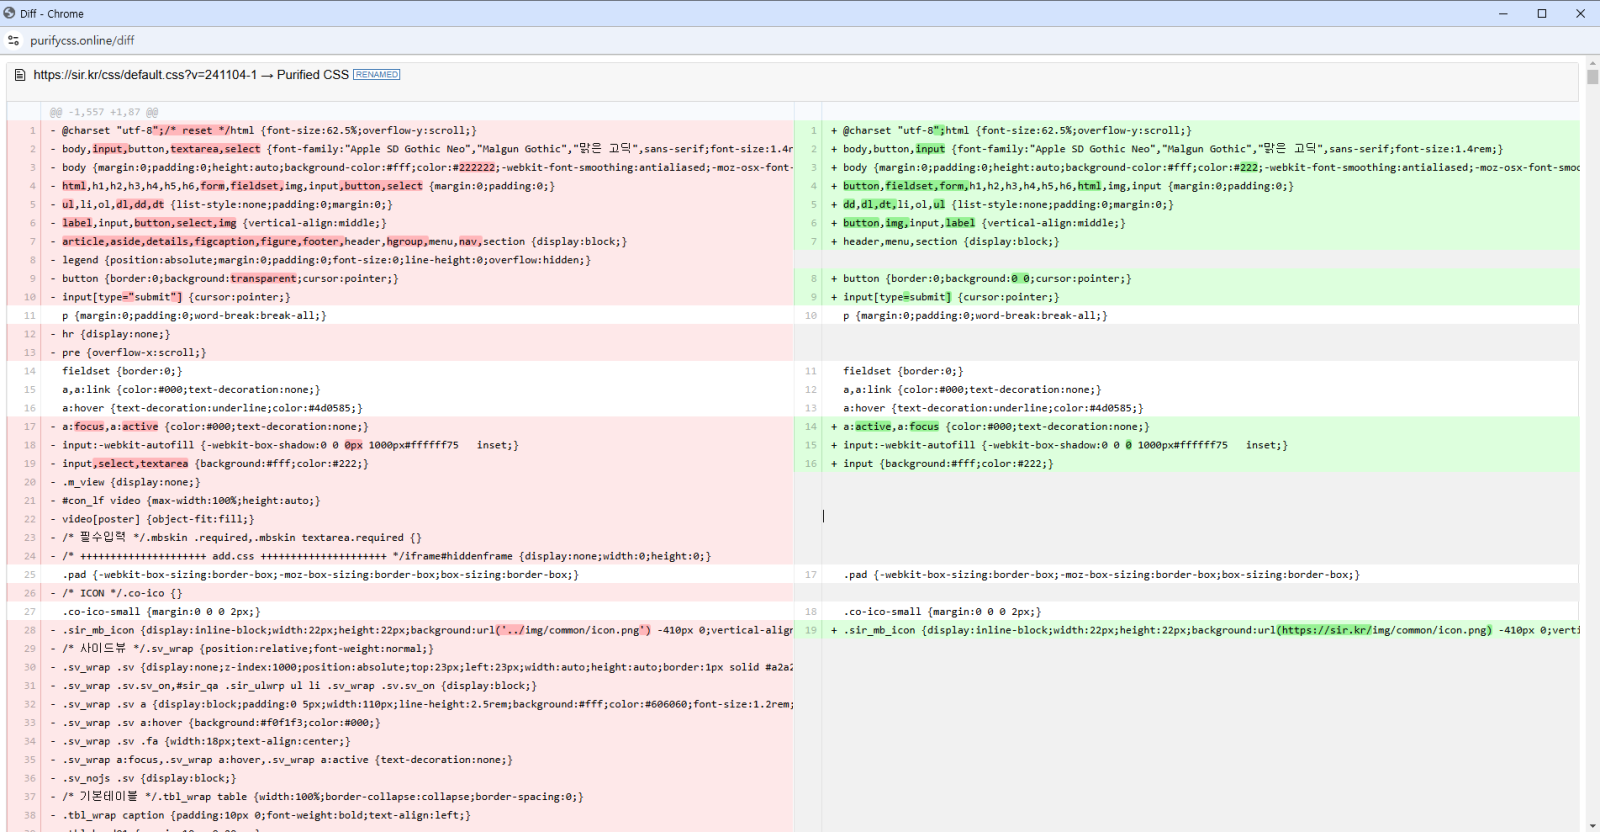The image size is (1600, 832).
Task: Maximize the Diff Chrome window
Action: [x=1542, y=13]
